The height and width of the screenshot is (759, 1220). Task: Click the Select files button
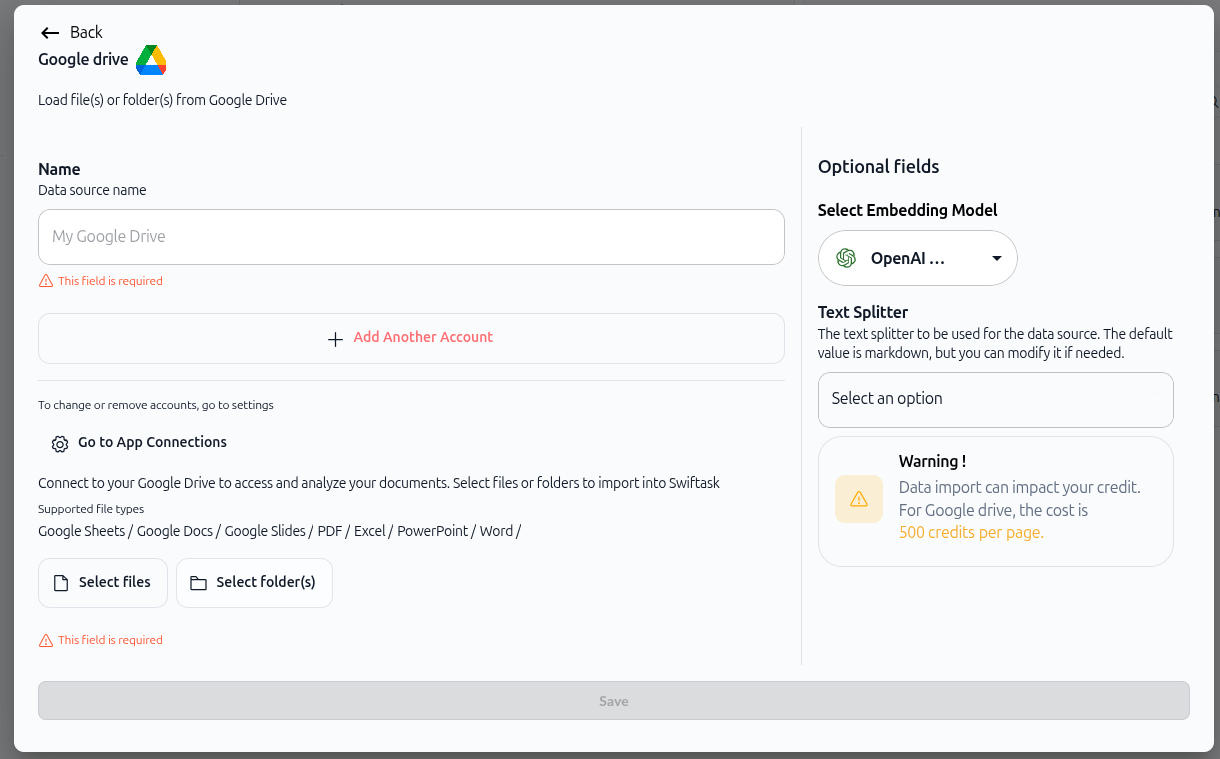coord(102,583)
